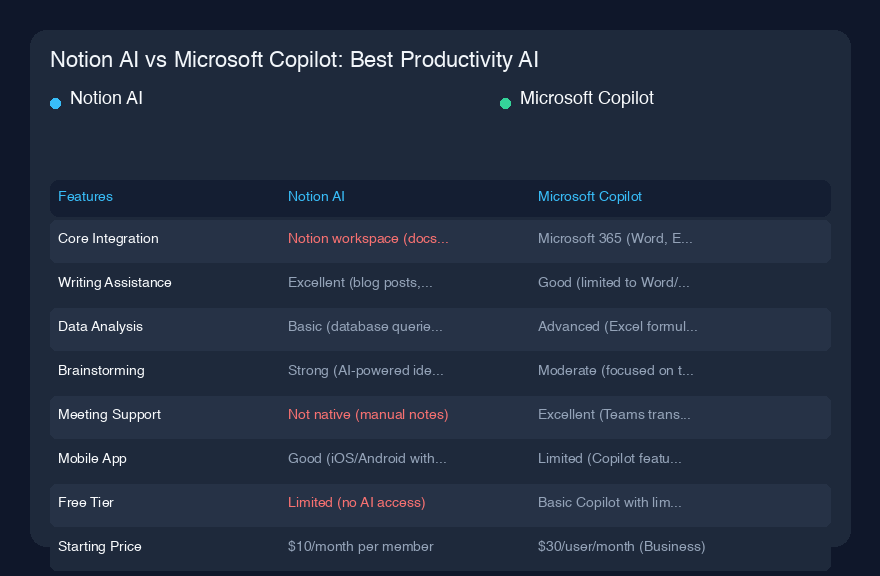The image size is (880, 576).
Task: Select the Notion AI legend label
Action: pos(106,98)
